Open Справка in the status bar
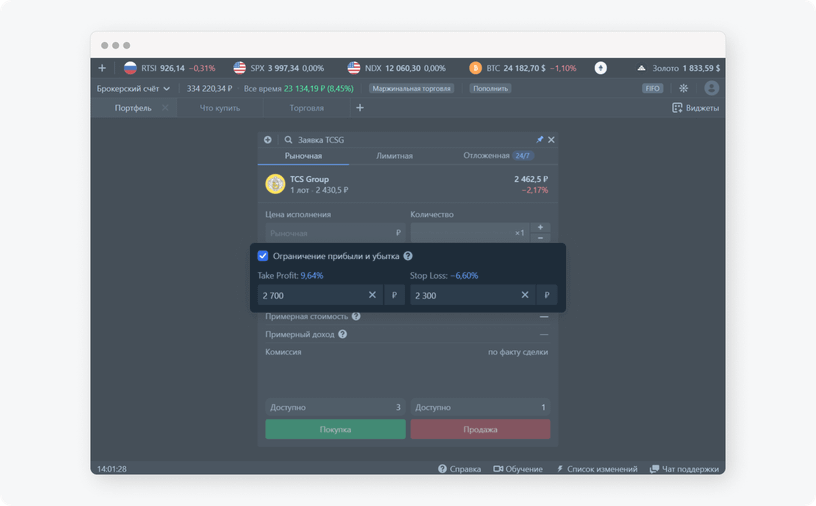The width and height of the screenshot is (816, 506). pos(460,469)
